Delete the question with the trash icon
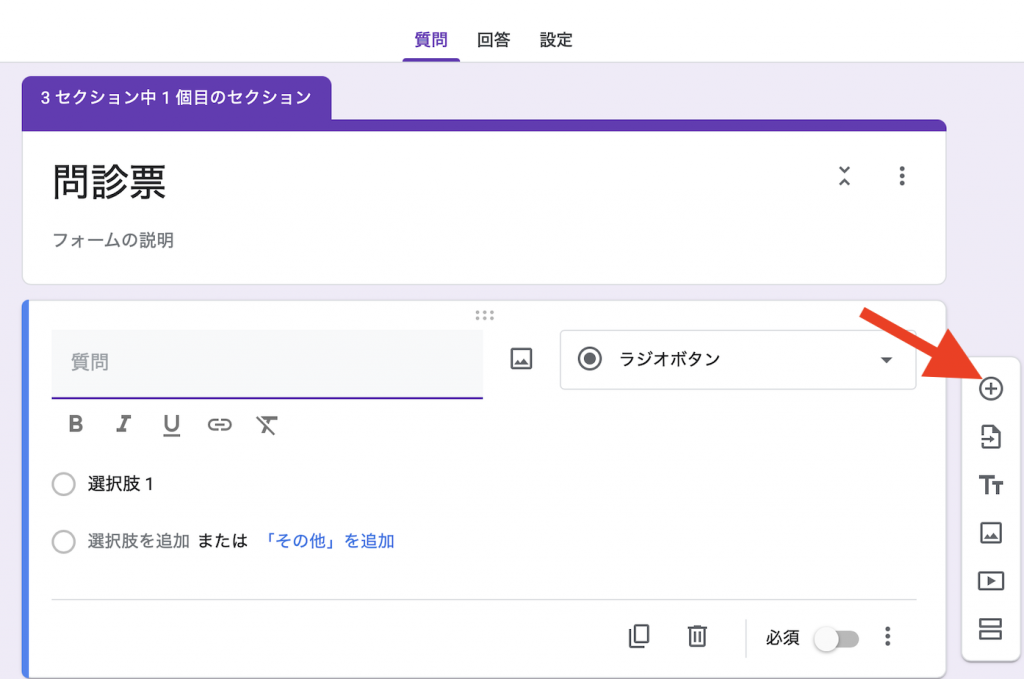The image size is (1024, 679). coord(697,636)
